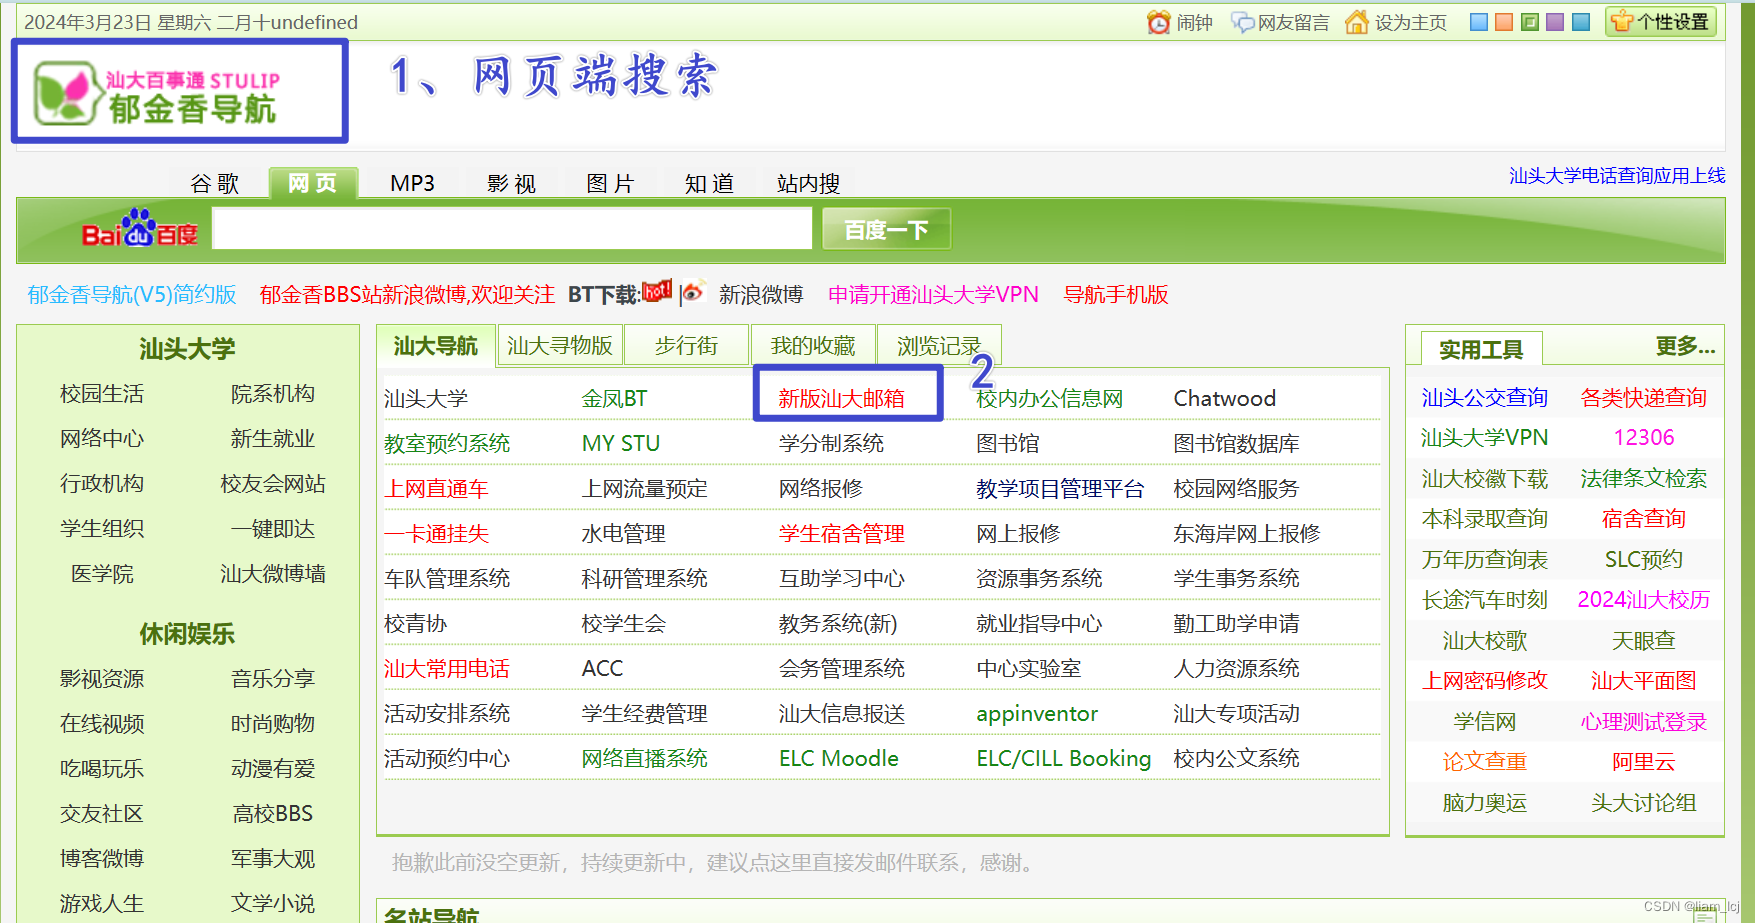Click the Sina Weibo eye icon
The width and height of the screenshot is (1755, 923).
click(693, 293)
